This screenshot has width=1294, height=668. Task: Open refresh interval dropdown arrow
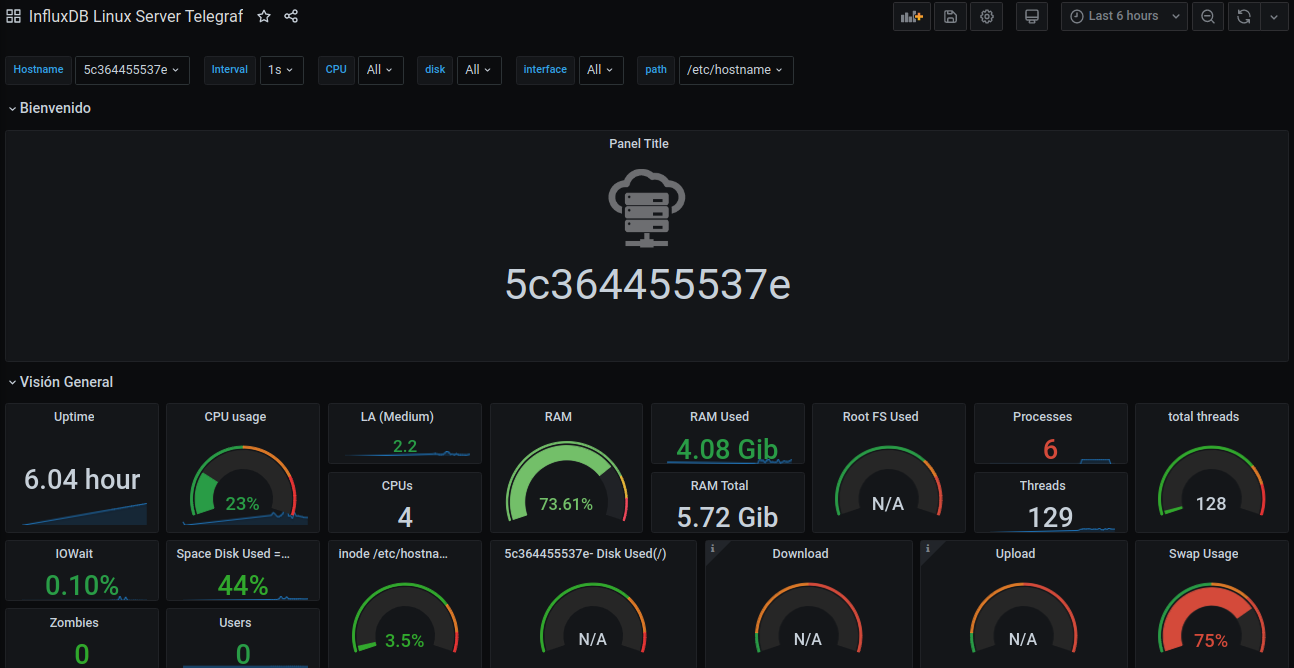pos(1274,16)
